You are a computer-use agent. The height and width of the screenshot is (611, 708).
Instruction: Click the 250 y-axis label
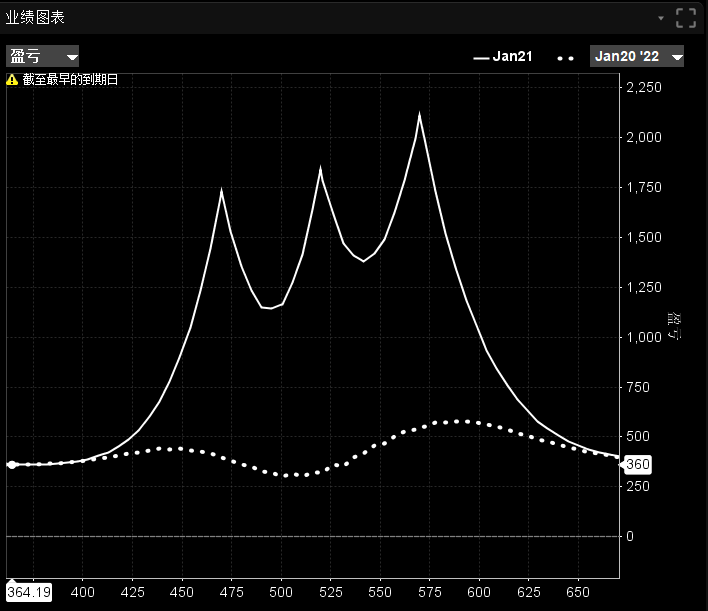[x=638, y=486]
